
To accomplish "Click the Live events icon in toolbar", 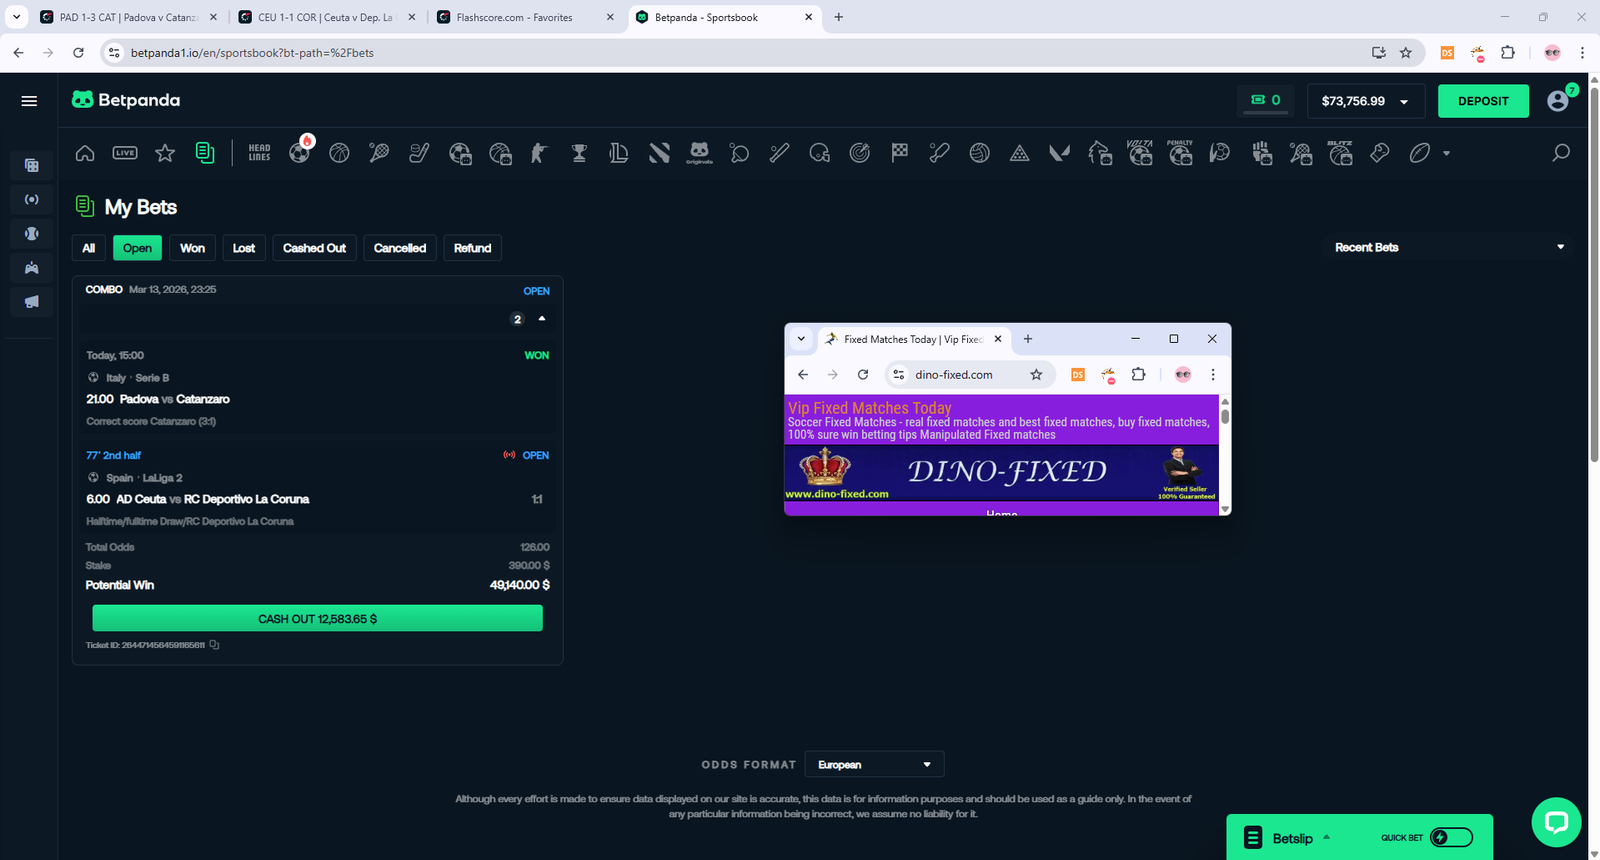I will (x=125, y=153).
